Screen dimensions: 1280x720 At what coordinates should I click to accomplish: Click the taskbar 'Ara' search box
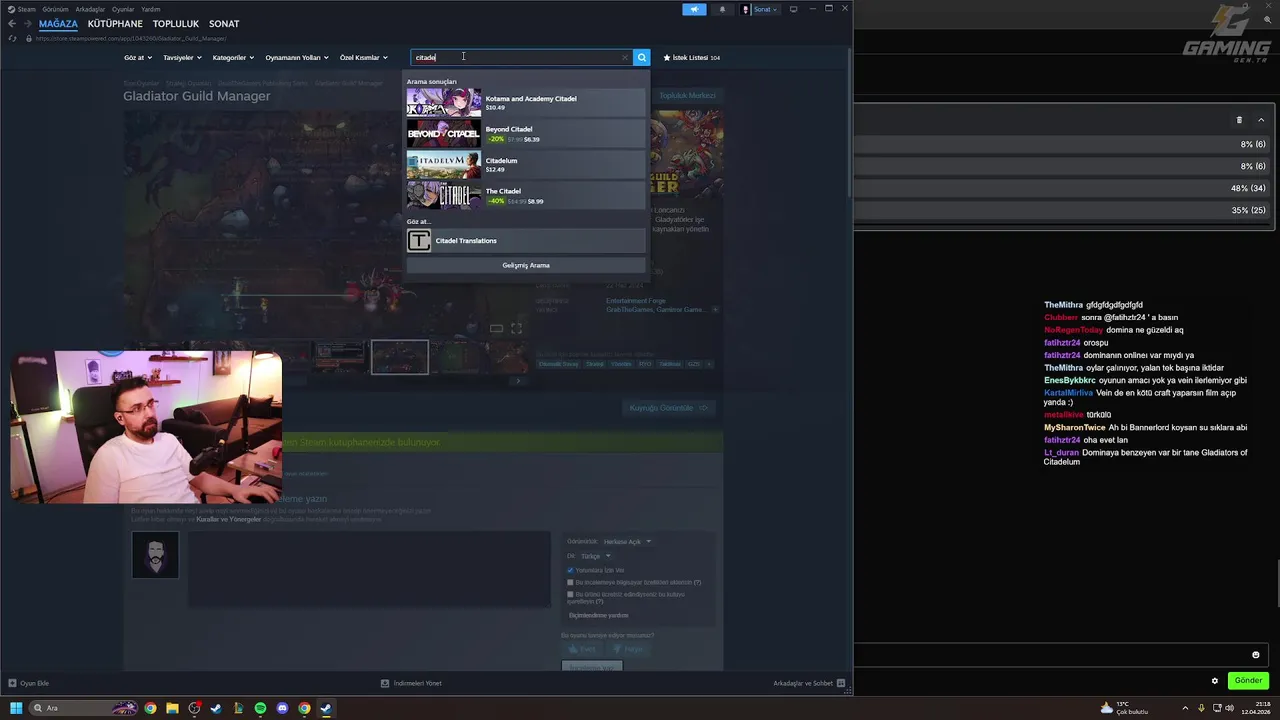[x=83, y=708]
